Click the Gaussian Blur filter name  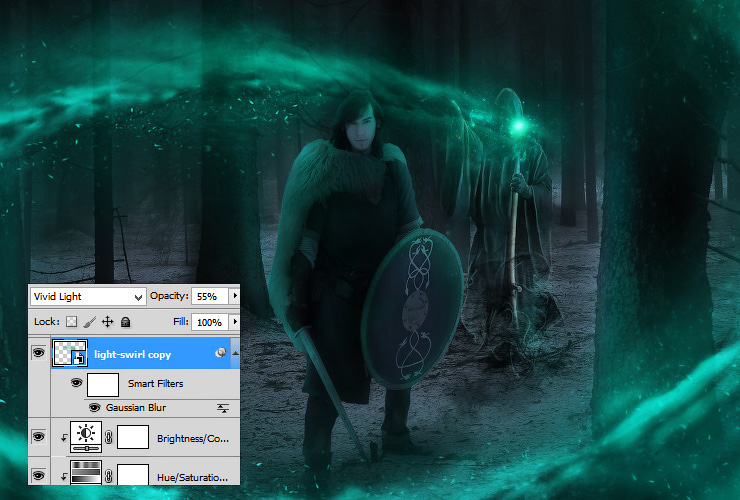pos(136,407)
